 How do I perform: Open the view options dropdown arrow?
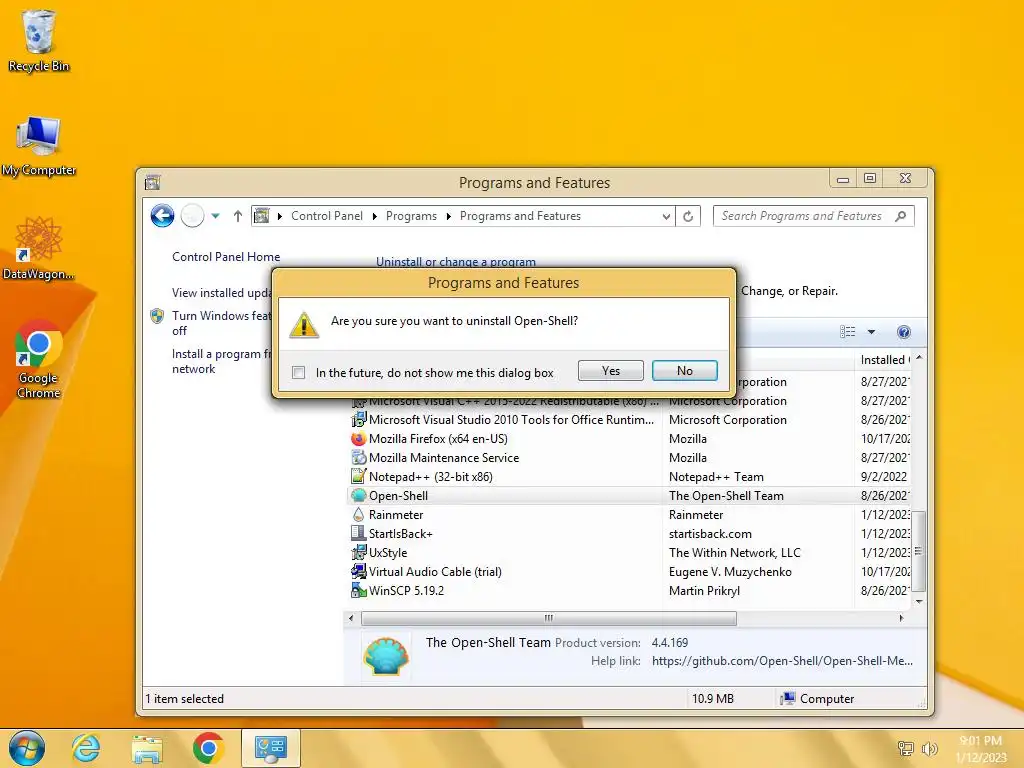[871, 332]
